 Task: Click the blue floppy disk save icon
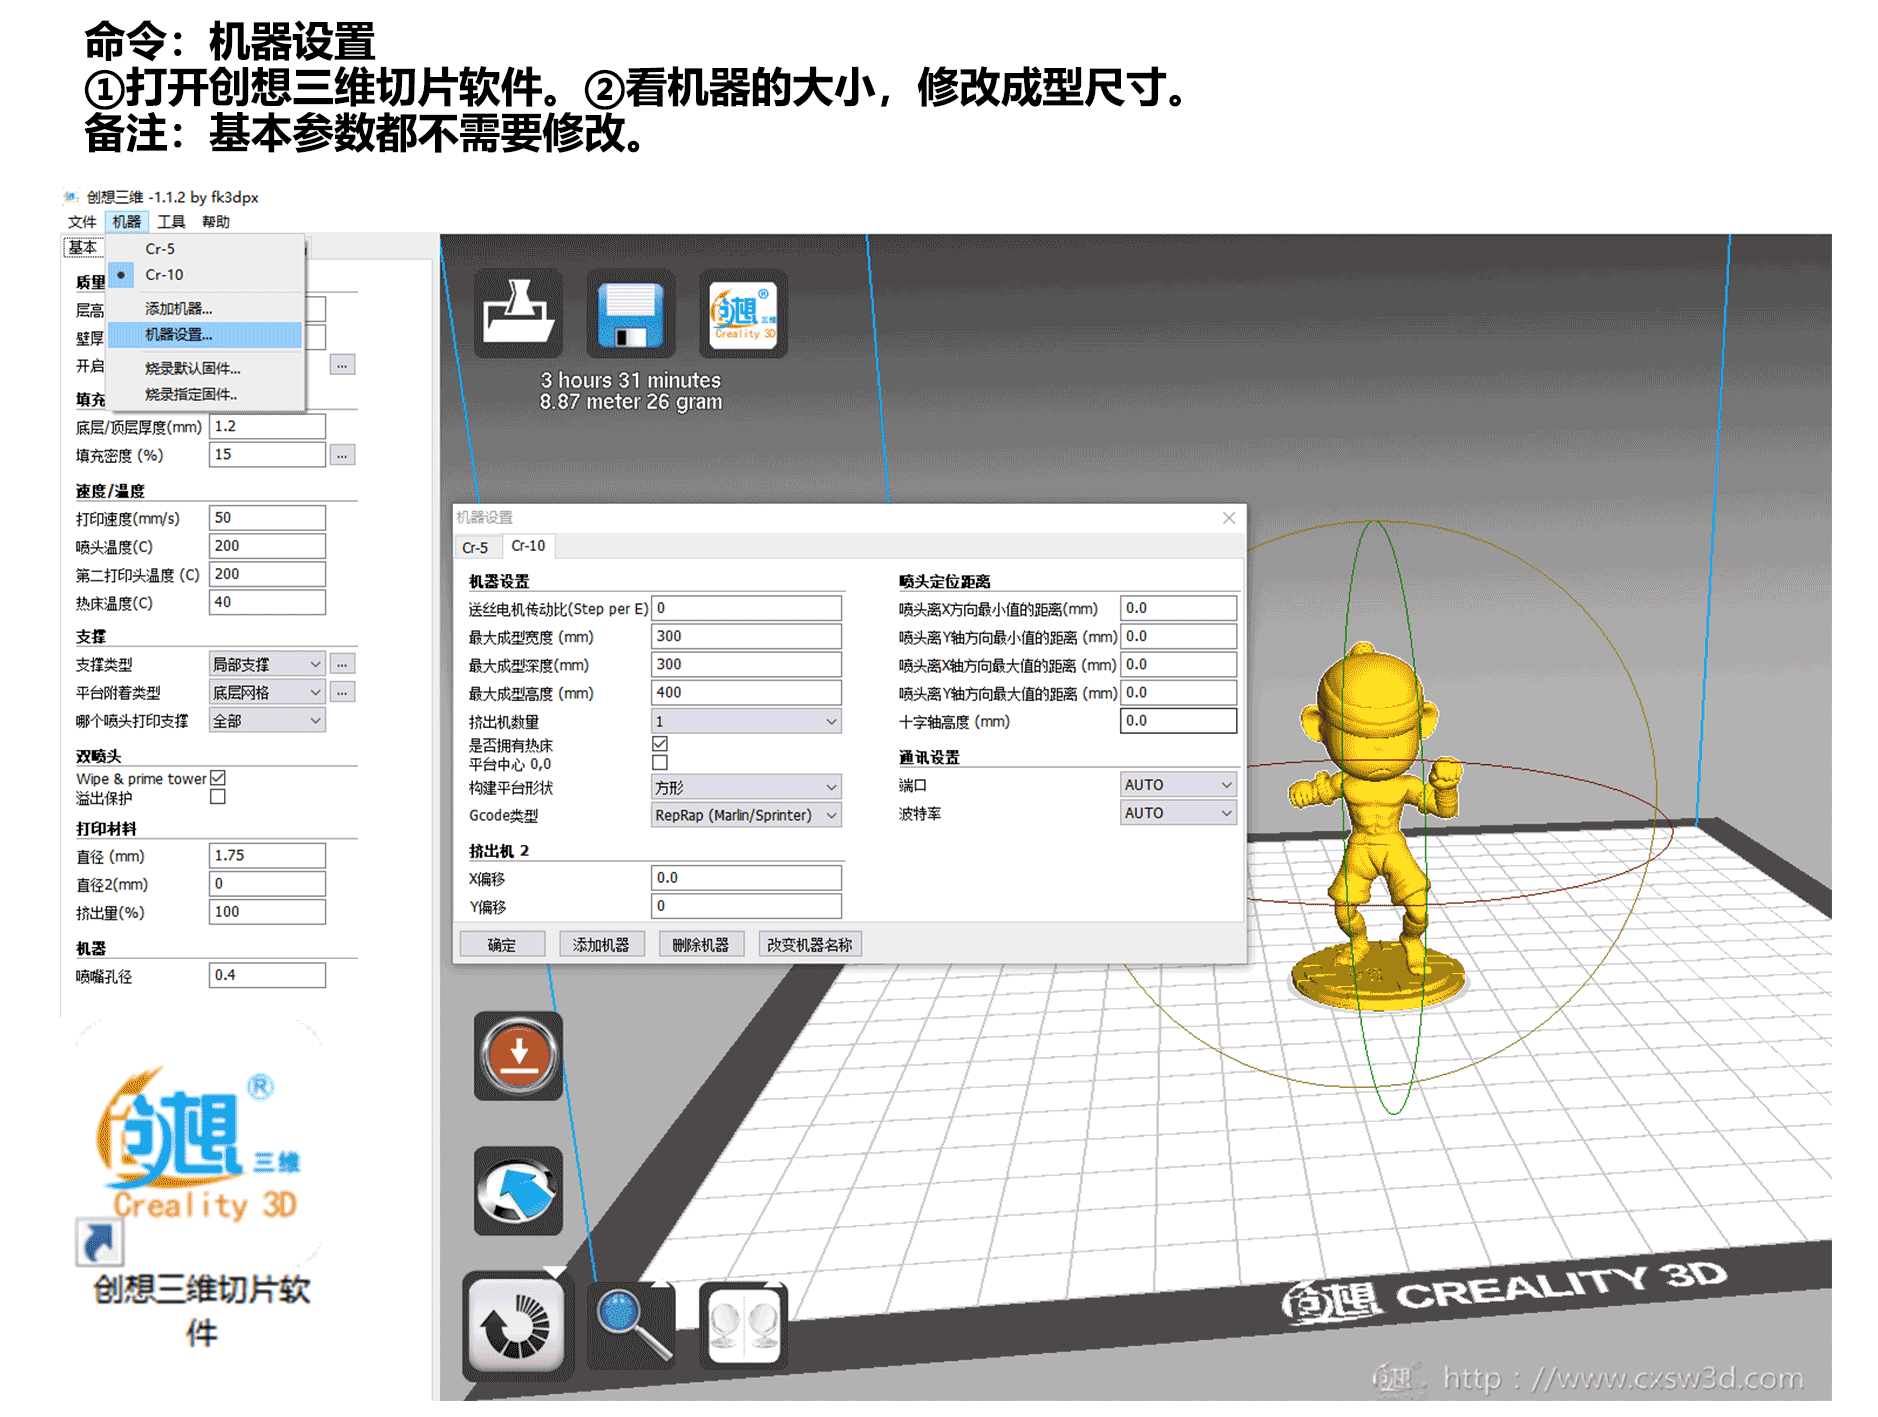click(630, 313)
